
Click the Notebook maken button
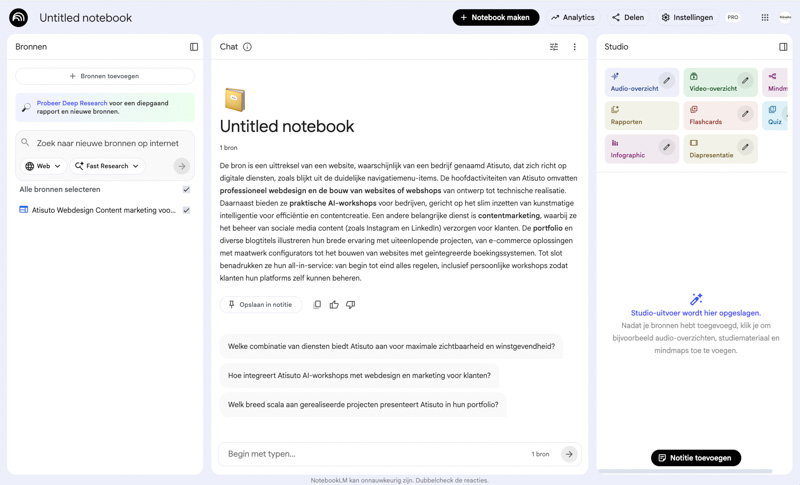point(495,17)
